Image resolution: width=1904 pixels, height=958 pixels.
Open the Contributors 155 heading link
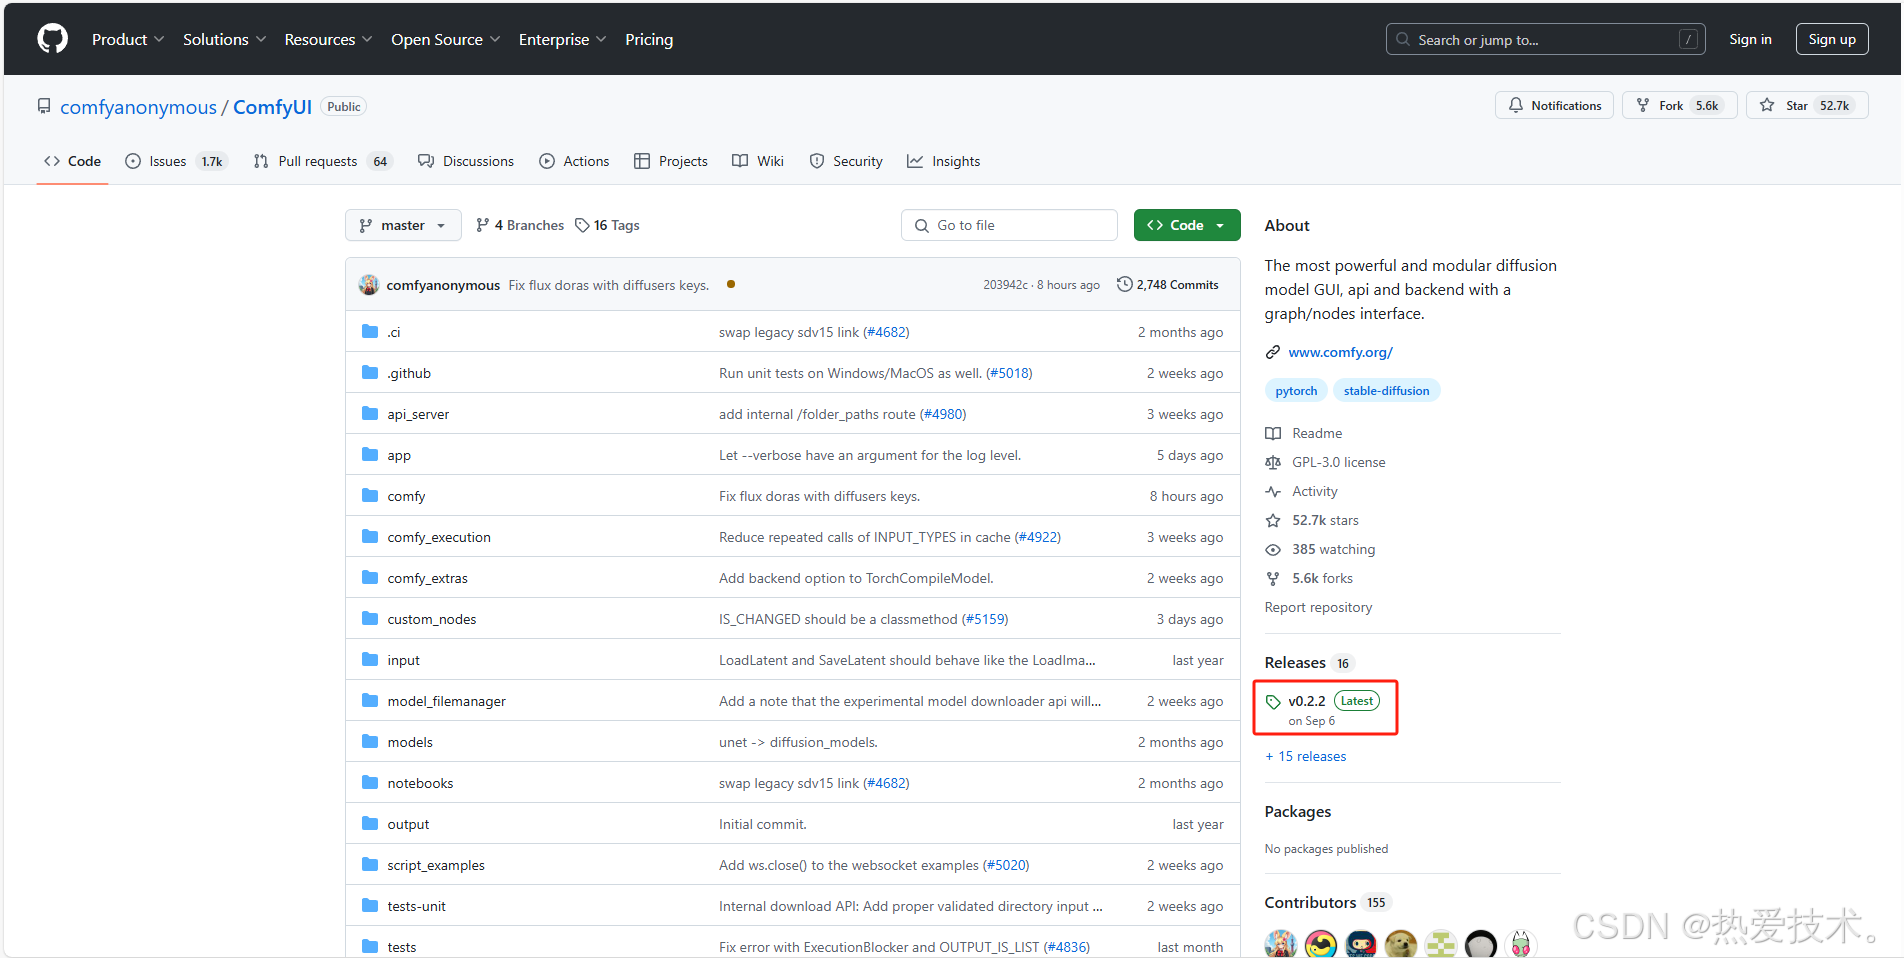(x=1326, y=902)
